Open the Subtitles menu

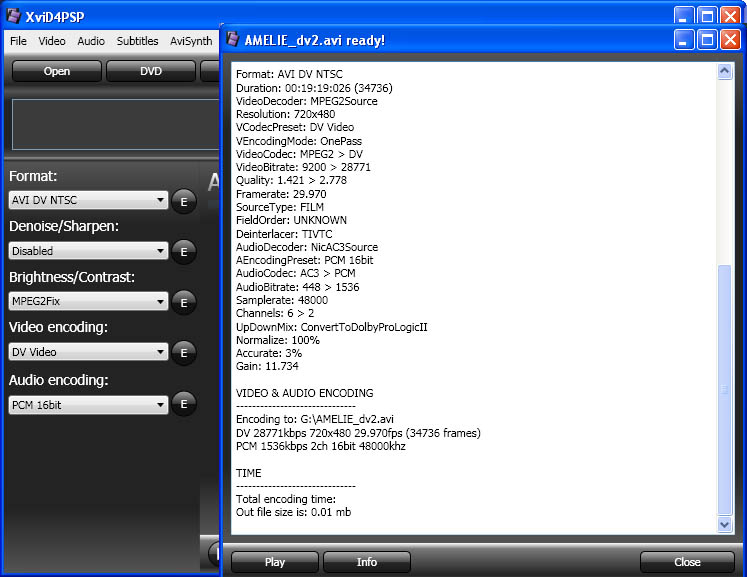(x=137, y=41)
